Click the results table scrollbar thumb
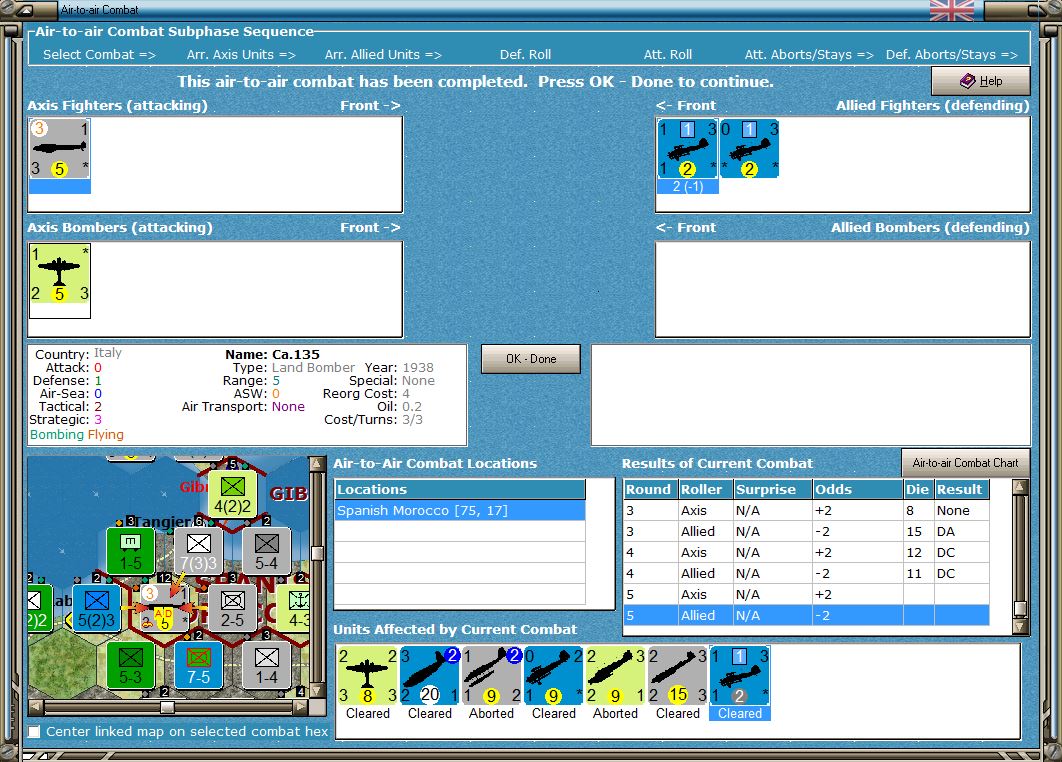Image resolution: width=1062 pixels, height=762 pixels. [x=1020, y=608]
